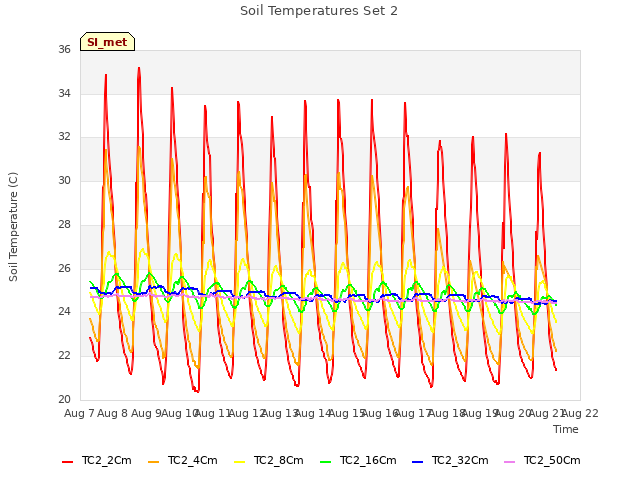Viewport: 640px width, 480px height.
Task: Click the y-axis tick label 22
Action: click(x=64, y=356)
